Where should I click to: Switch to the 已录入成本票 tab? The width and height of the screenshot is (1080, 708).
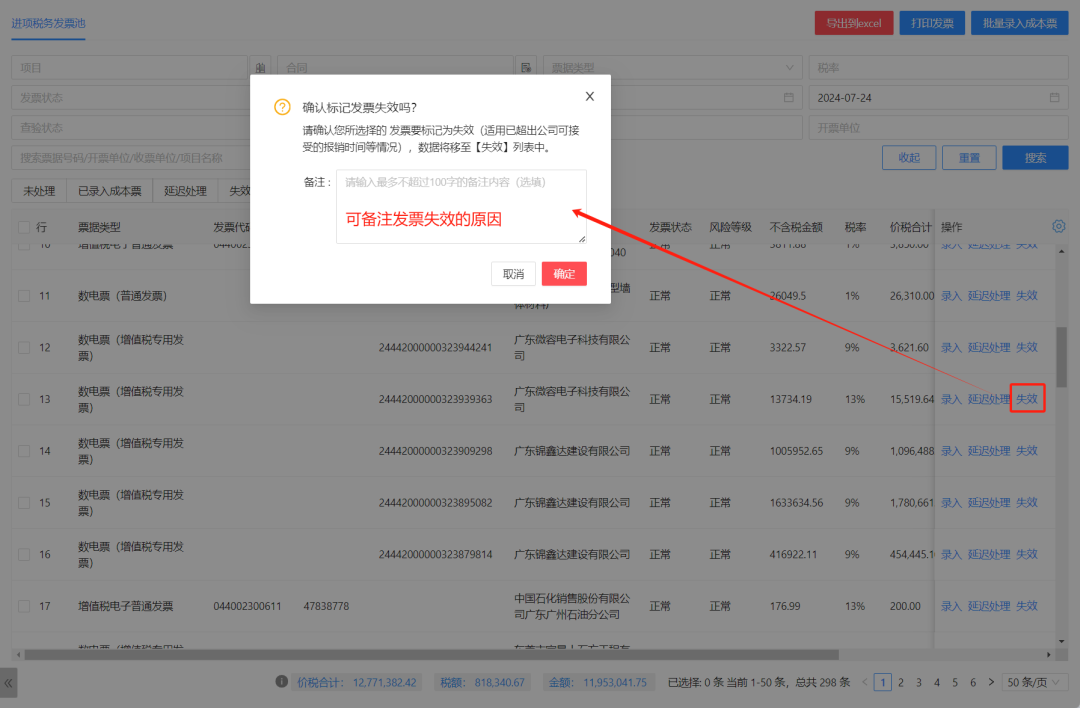tap(110, 191)
